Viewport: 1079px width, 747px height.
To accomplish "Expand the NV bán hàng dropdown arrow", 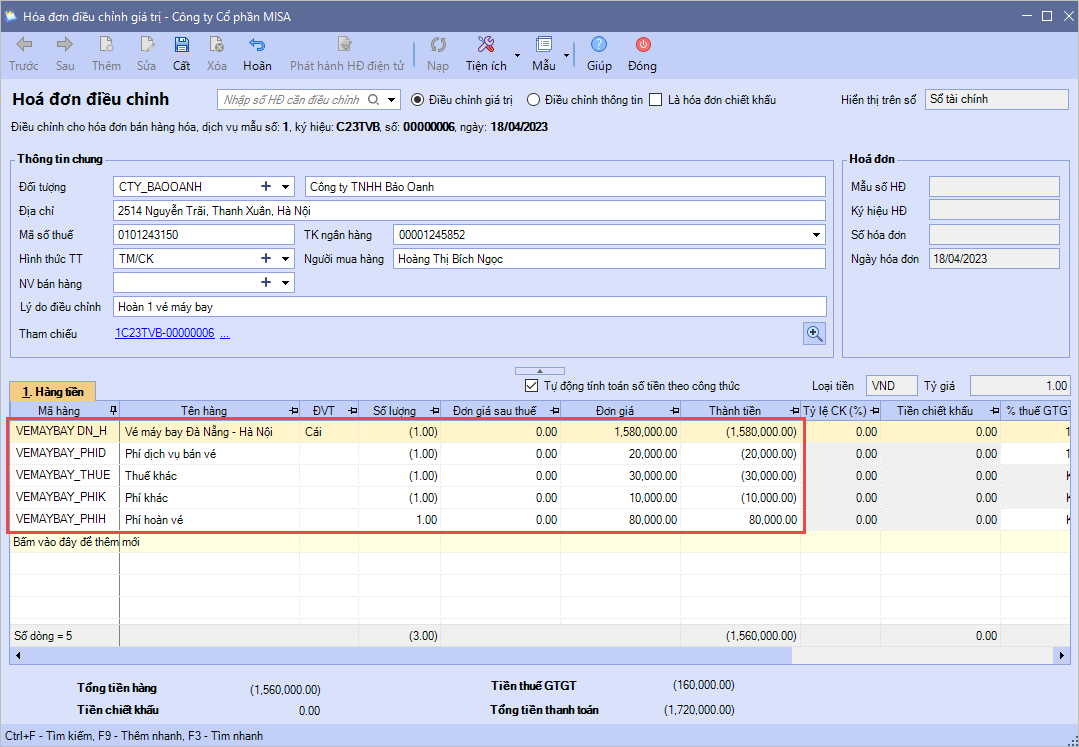I will tap(286, 283).
